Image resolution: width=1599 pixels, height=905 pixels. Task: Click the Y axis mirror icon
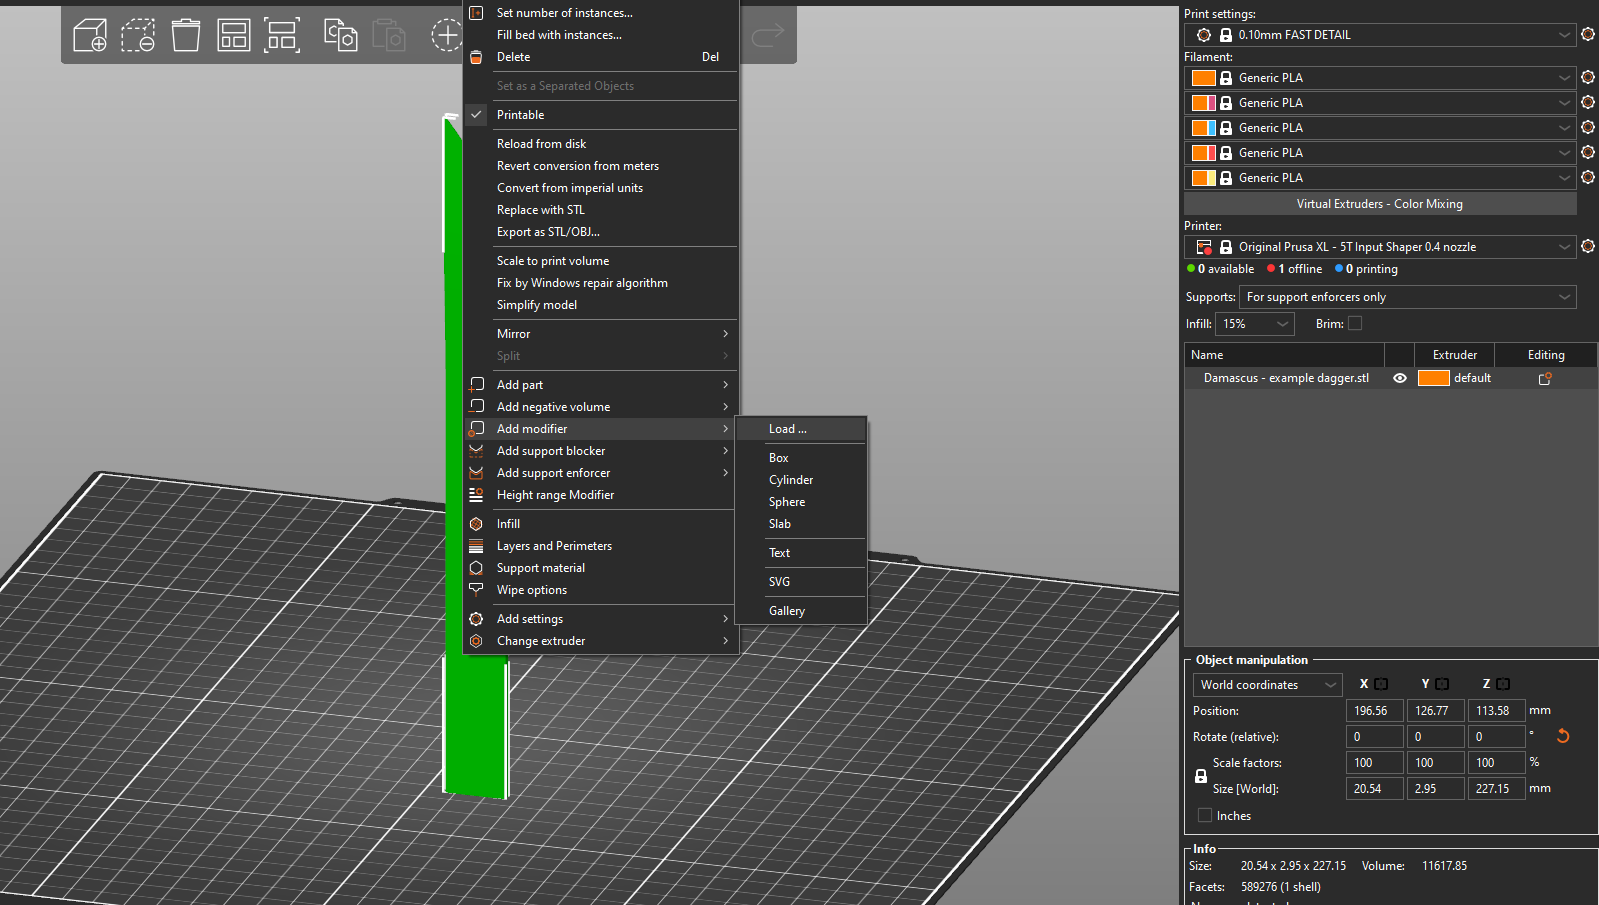point(1442,684)
